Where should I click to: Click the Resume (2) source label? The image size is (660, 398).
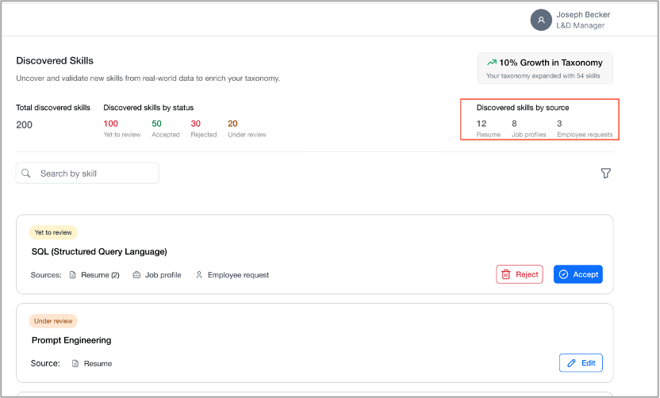coord(100,275)
